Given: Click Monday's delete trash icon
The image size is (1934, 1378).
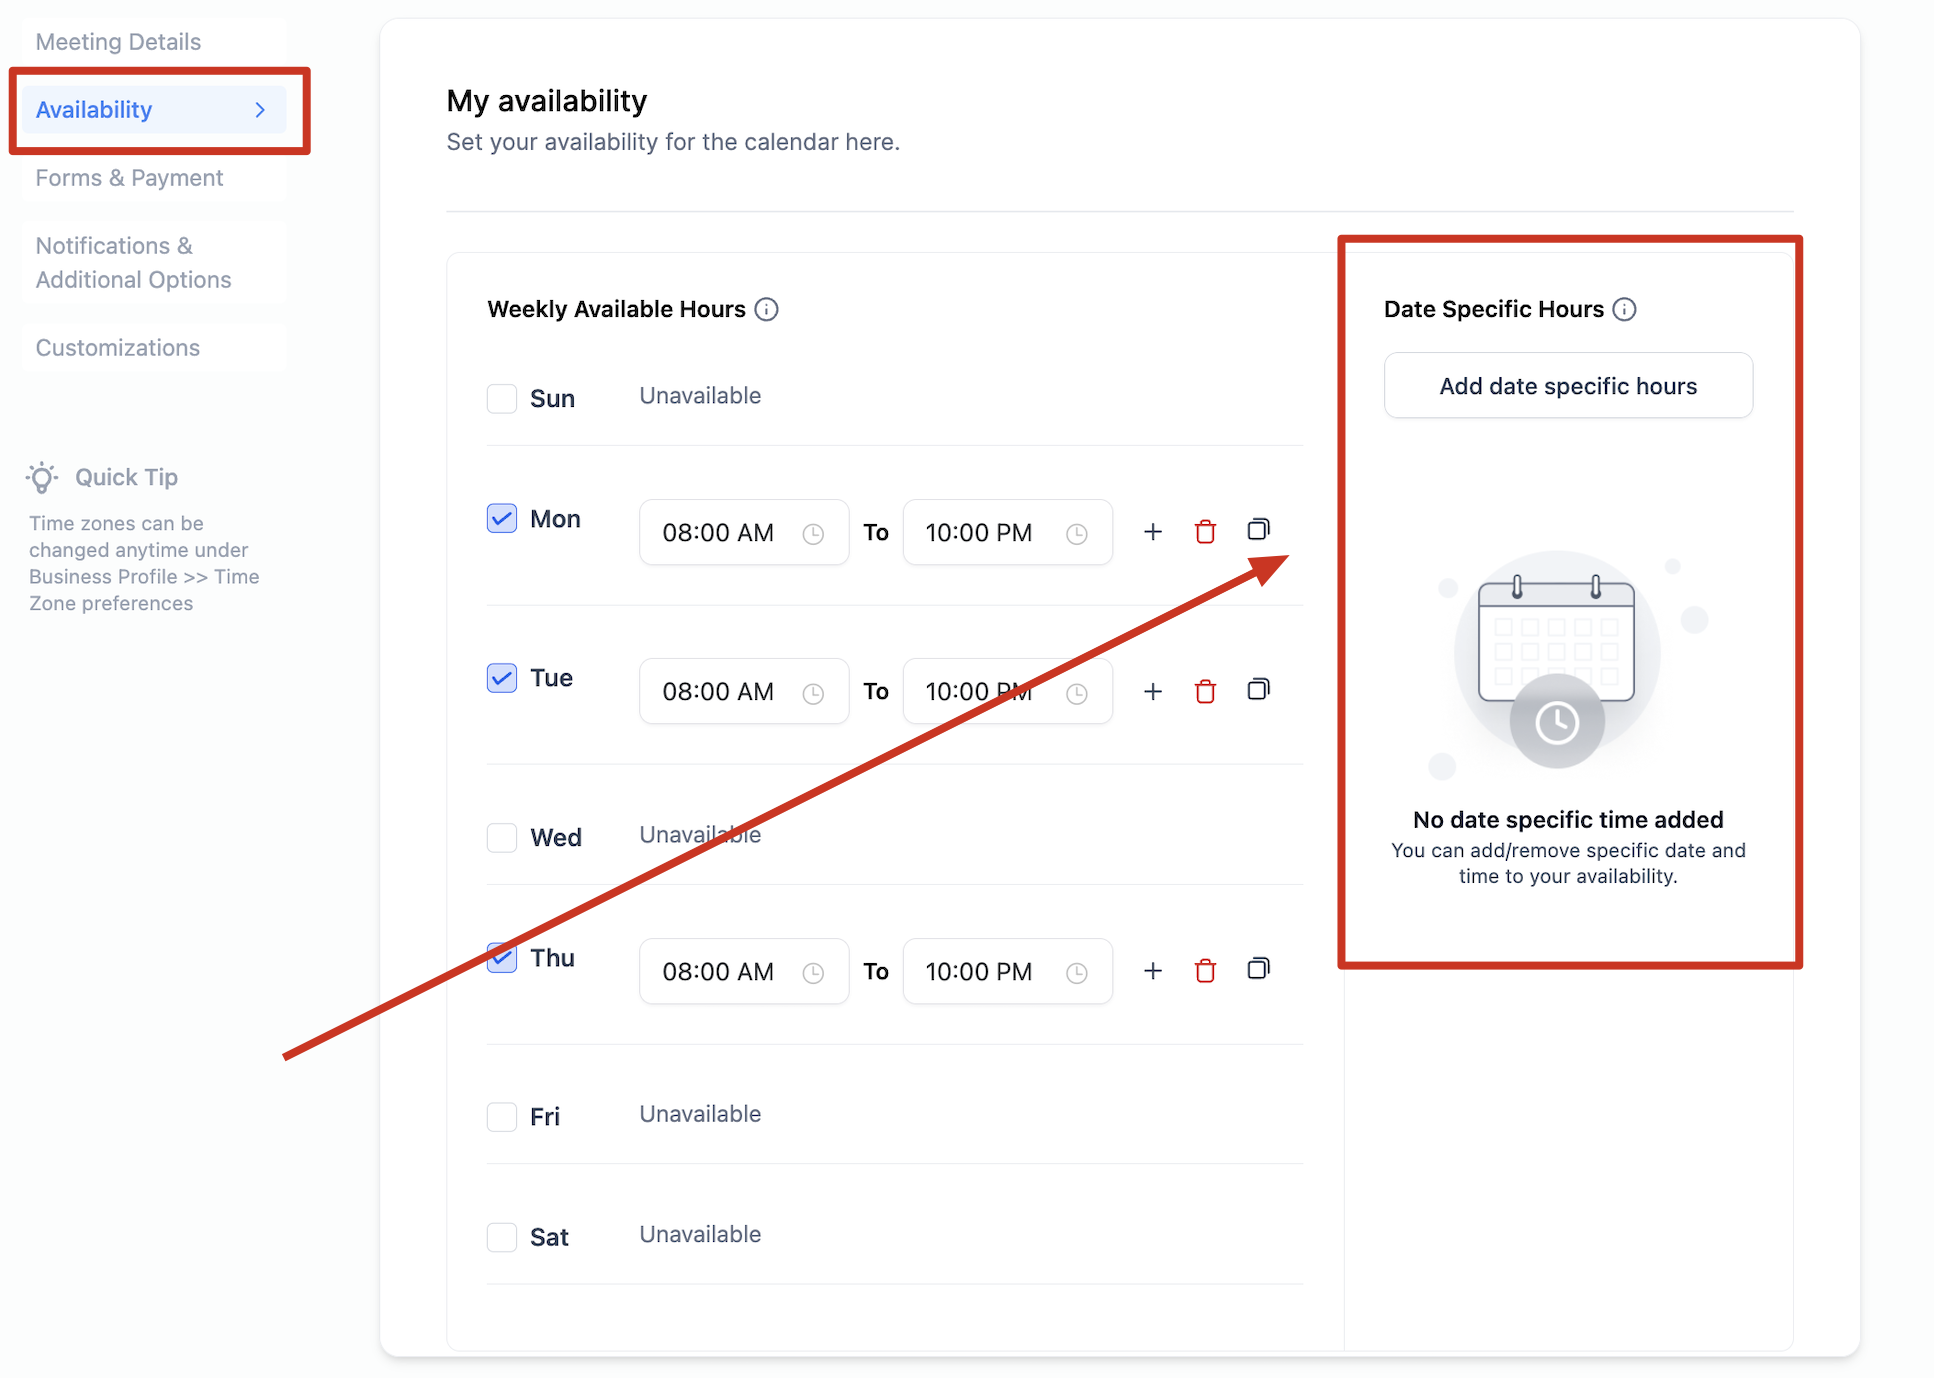Looking at the screenshot, I should coord(1205,532).
